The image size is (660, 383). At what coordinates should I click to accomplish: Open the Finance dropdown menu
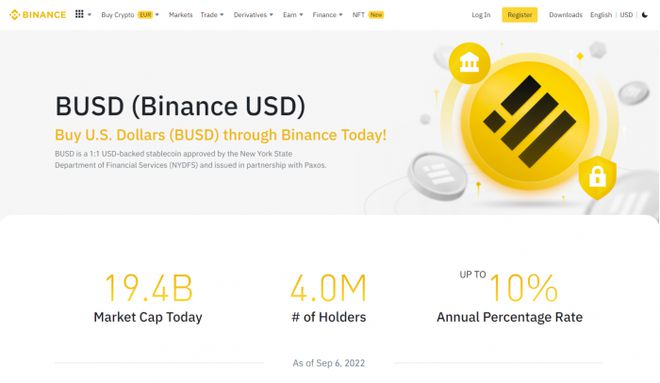pyautogui.click(x=327, y=15)
